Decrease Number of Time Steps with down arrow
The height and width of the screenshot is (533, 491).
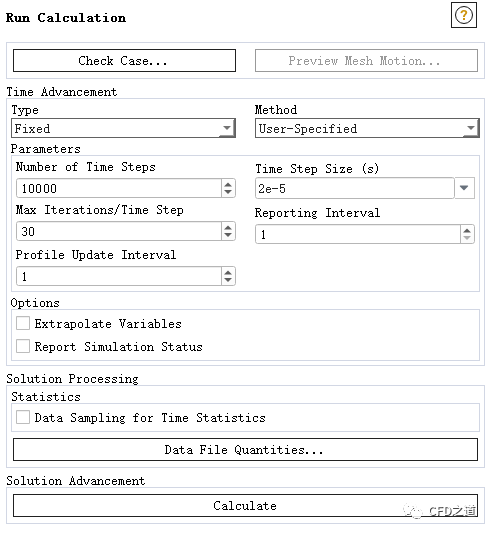[x=228, y=192]
